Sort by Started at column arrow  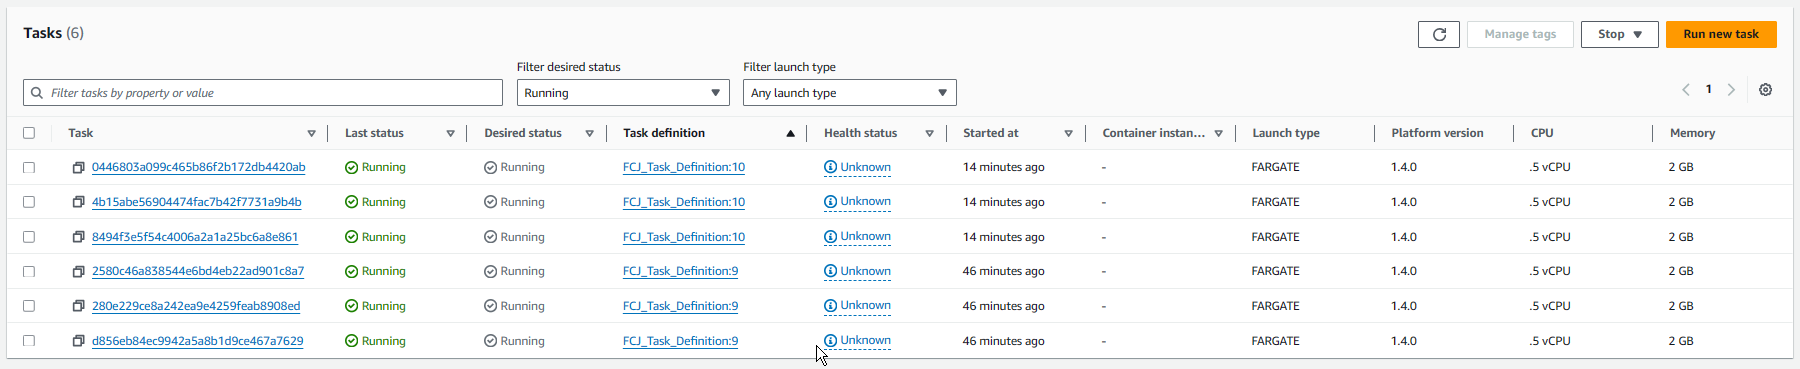pyautogui.click(x=1068, y=133)
